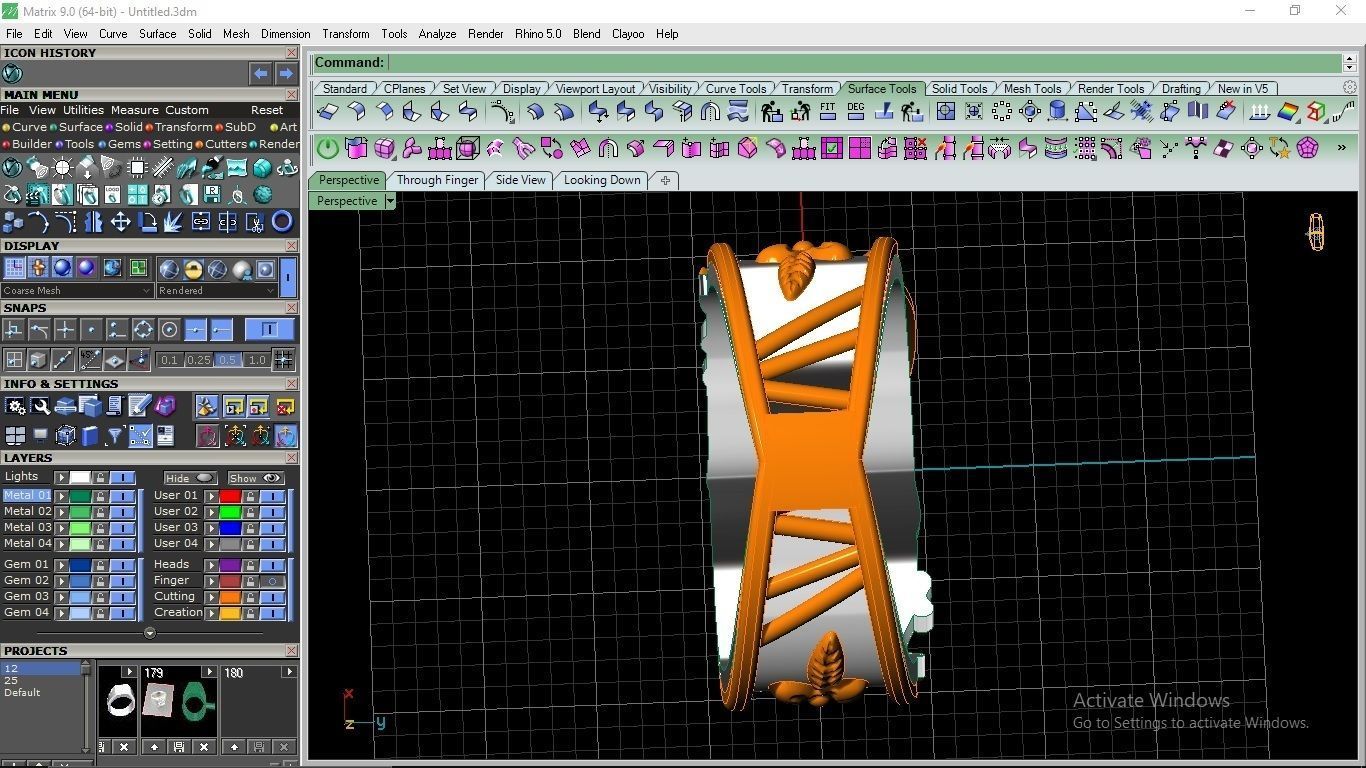Open the Coarse Mesh dropdown

pyautogui.click(x=77, y=291)
